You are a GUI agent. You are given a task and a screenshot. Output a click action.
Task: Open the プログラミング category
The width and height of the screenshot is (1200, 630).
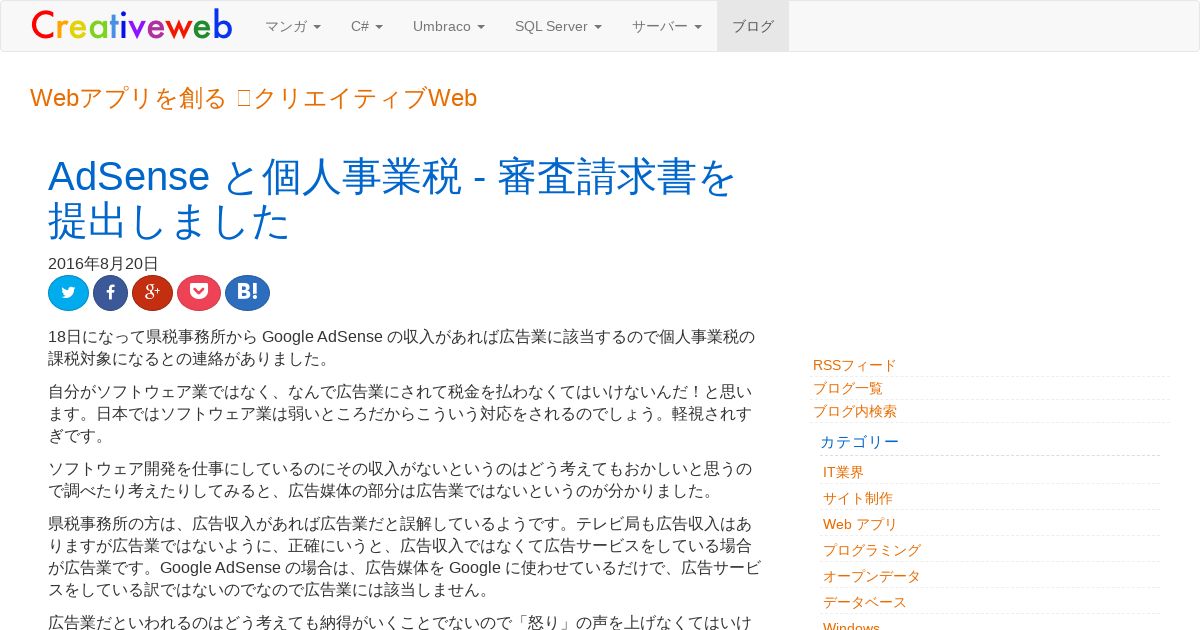tap(872, 550)
